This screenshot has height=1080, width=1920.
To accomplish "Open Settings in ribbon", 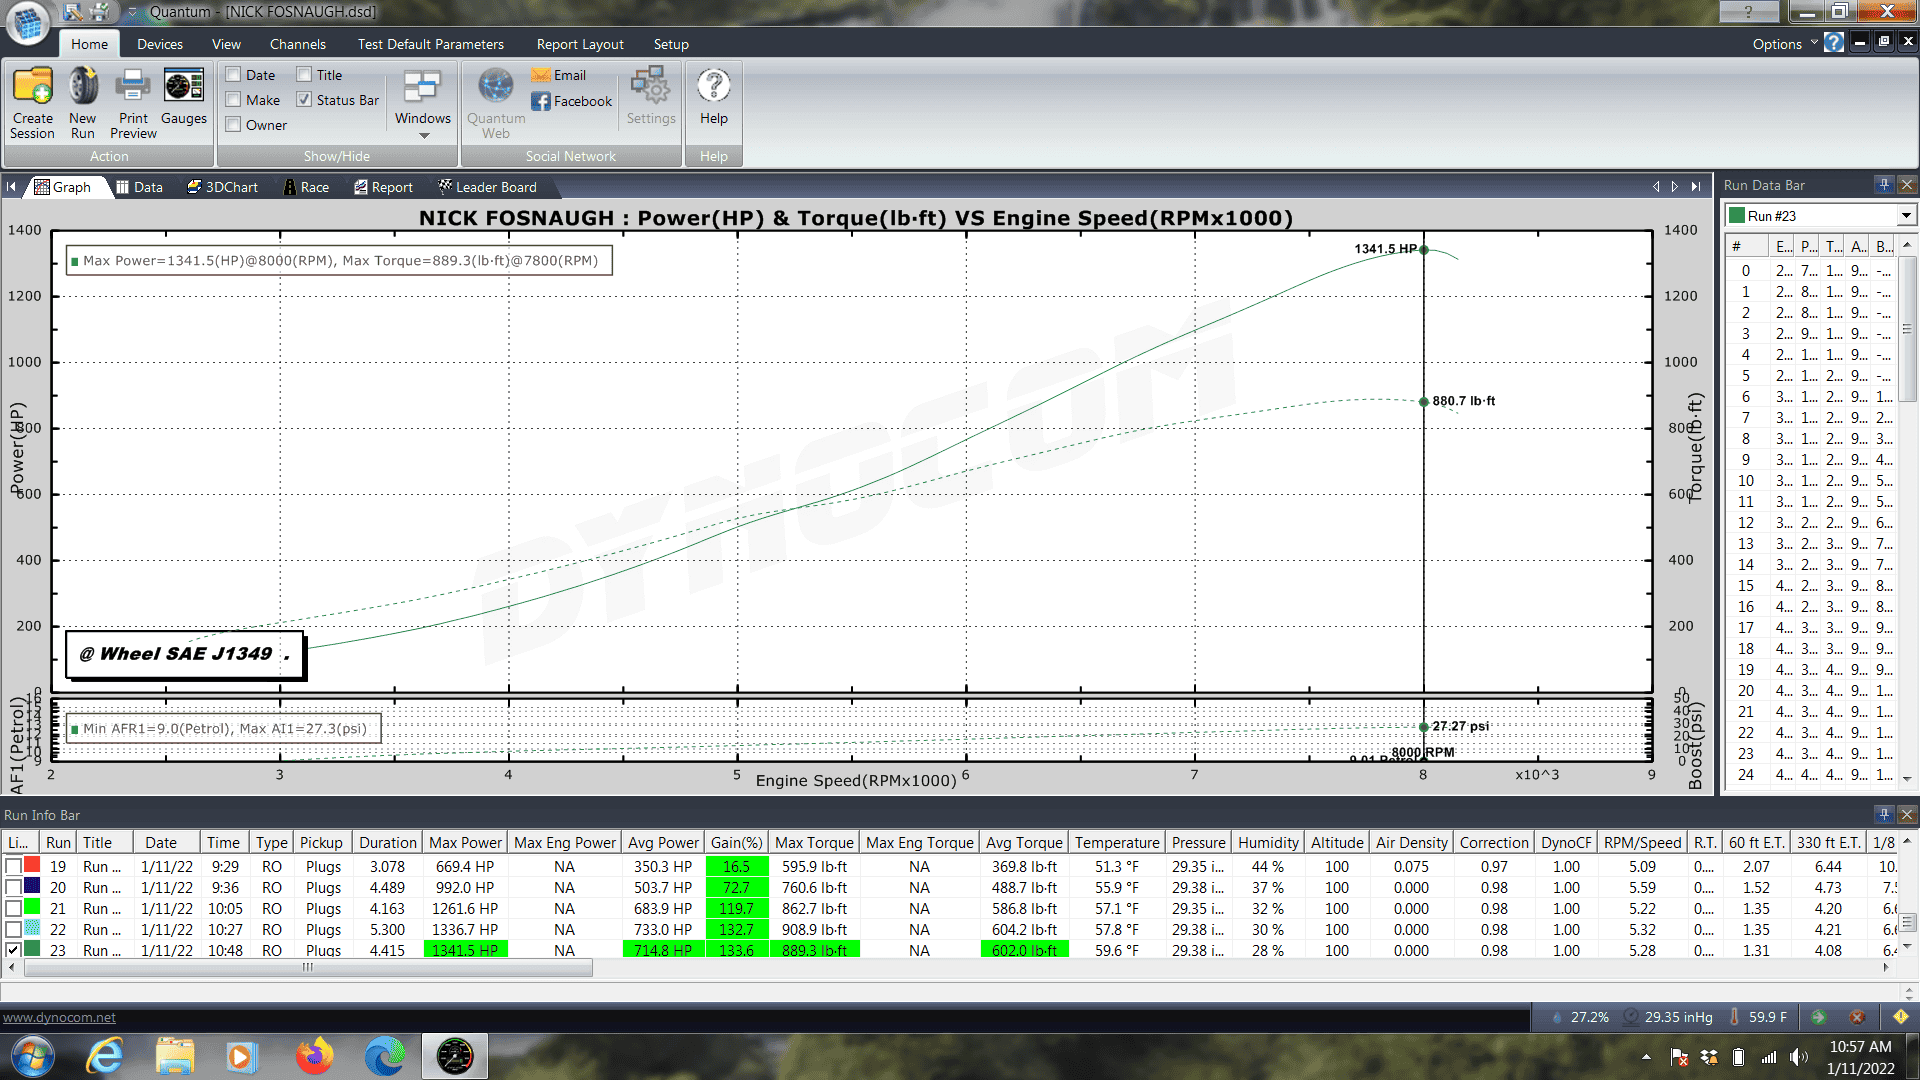I will click(x=651, y=97).
